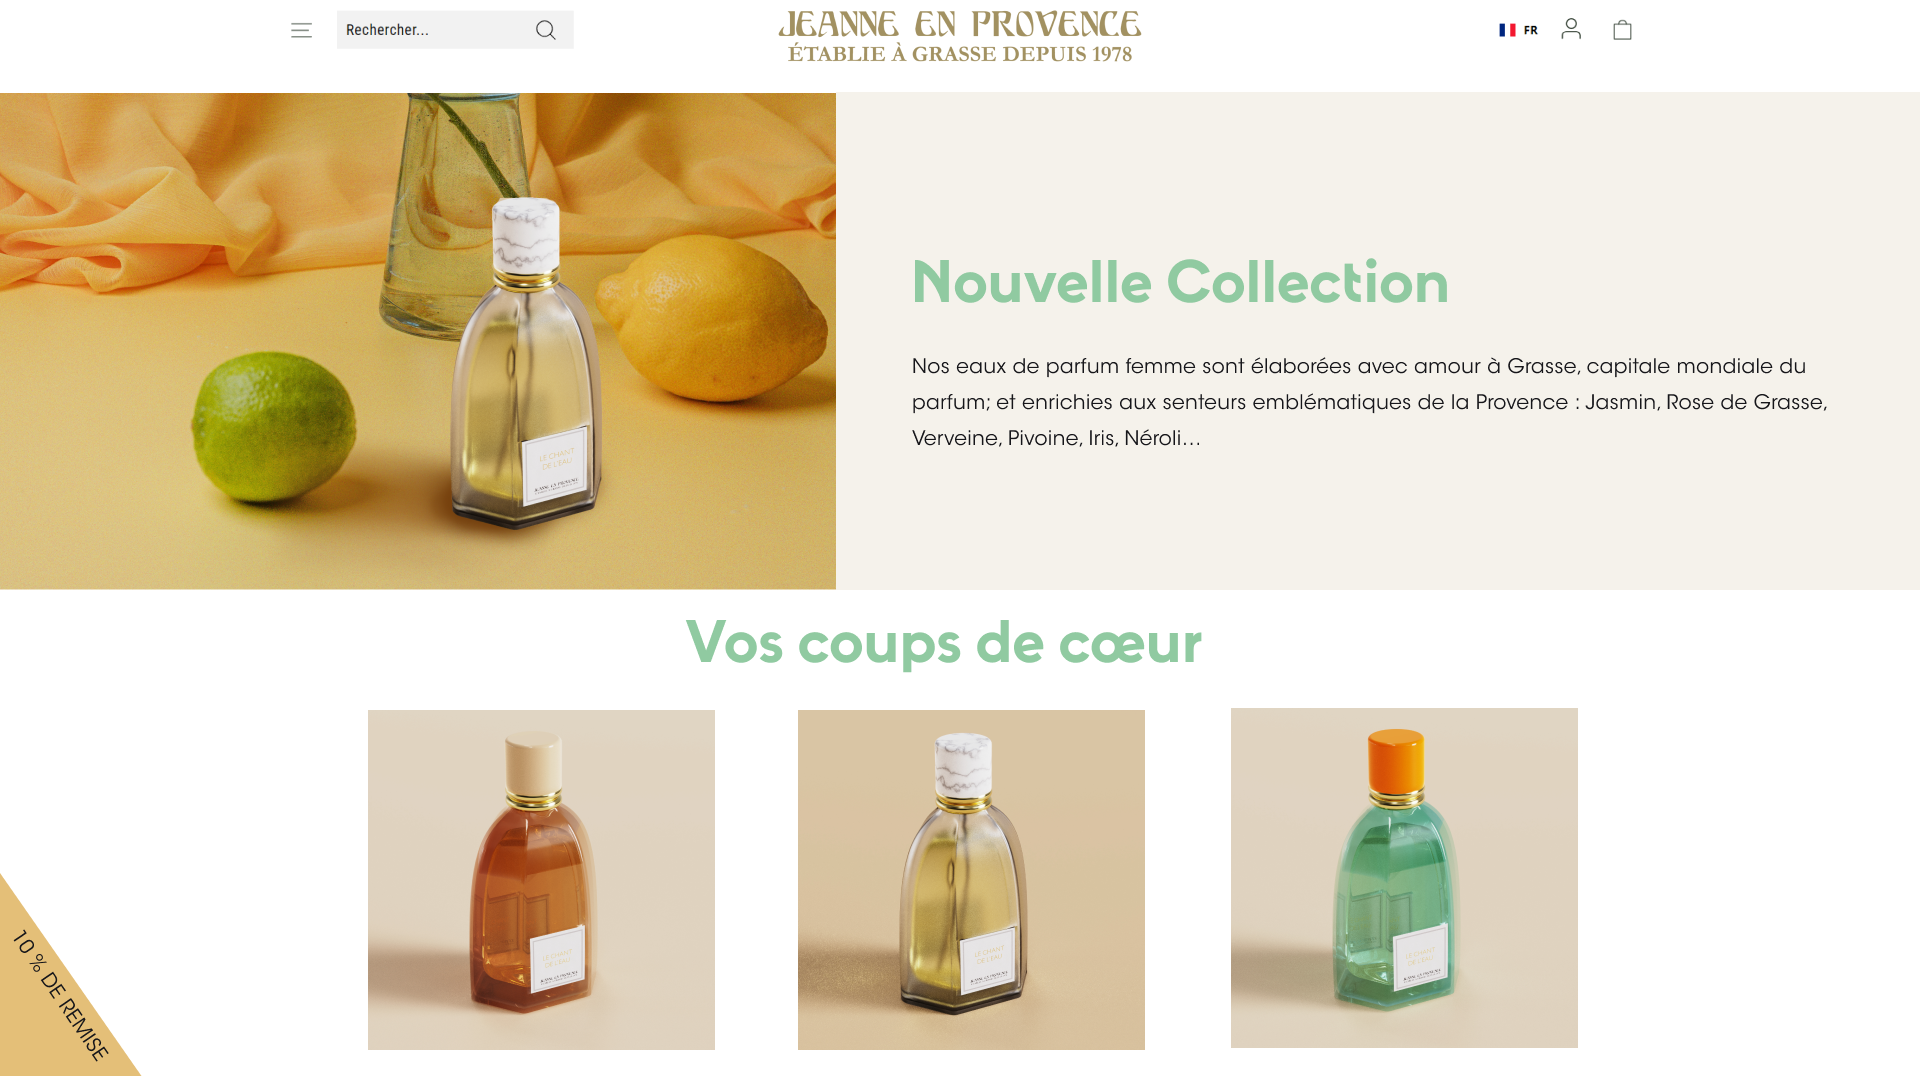Click the hero photo of perfume with lemon

(x=418, y=341)
